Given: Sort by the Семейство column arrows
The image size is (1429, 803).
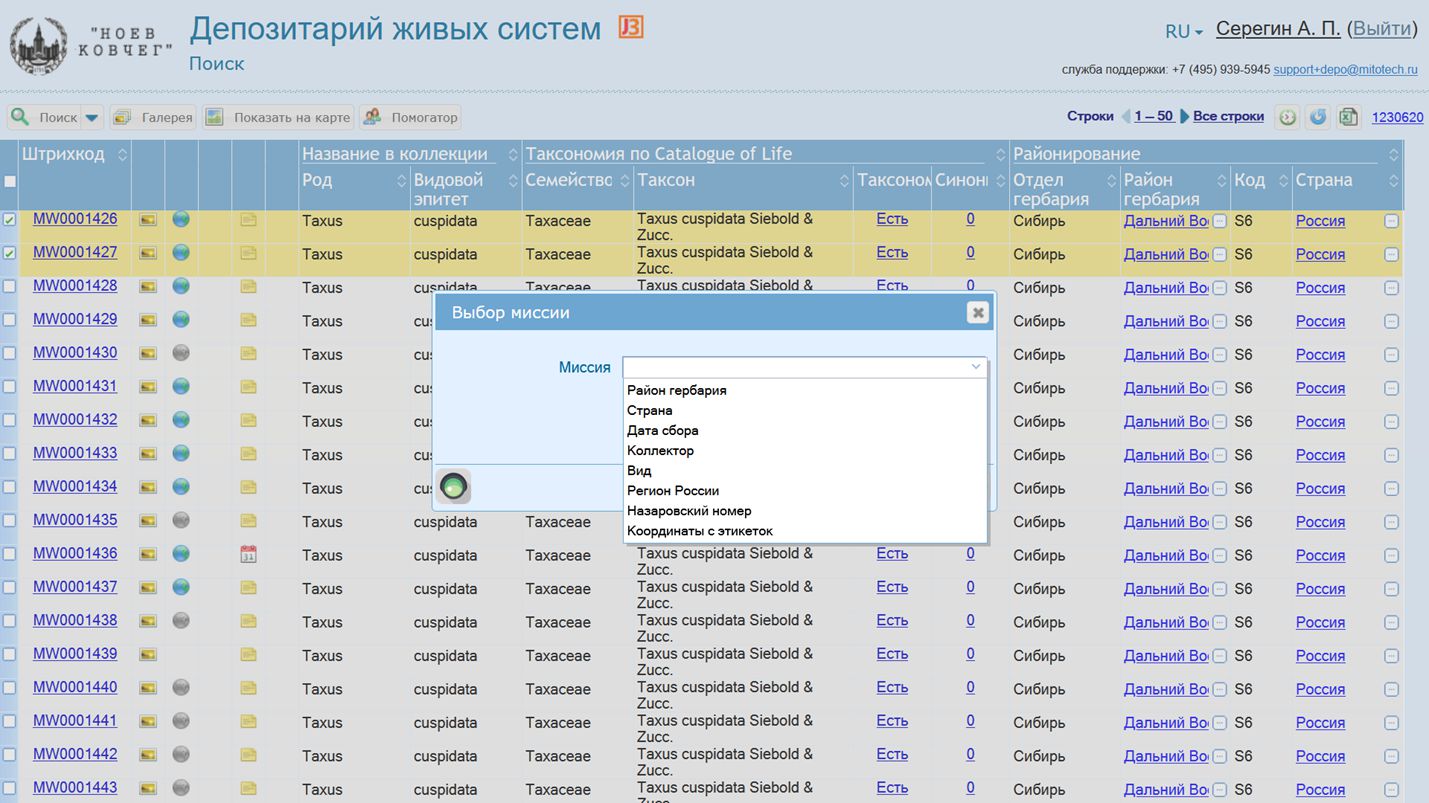Looking at the screenshot, I should coord(626,181).
